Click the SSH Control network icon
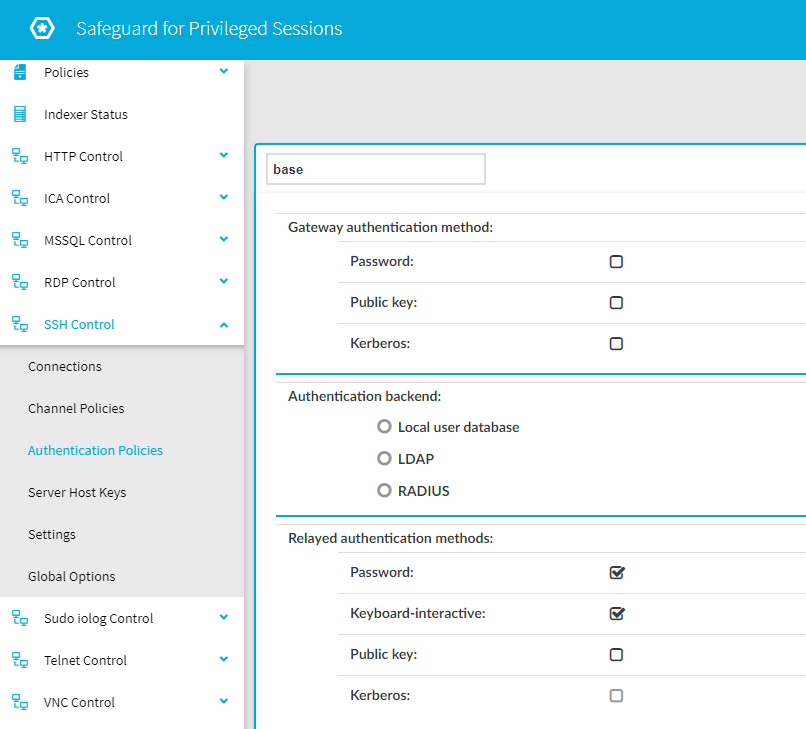 20,324
